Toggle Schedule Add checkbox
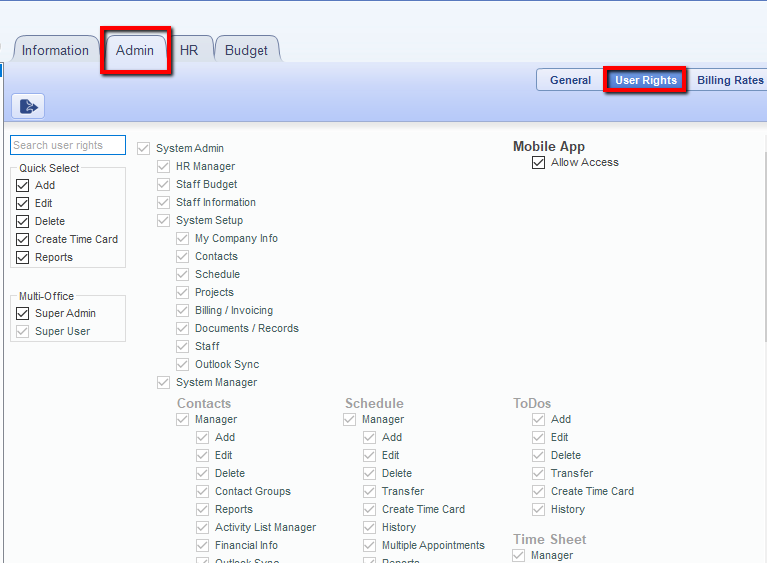The width and height of the screenshot is (767, 563). point(369,437)
